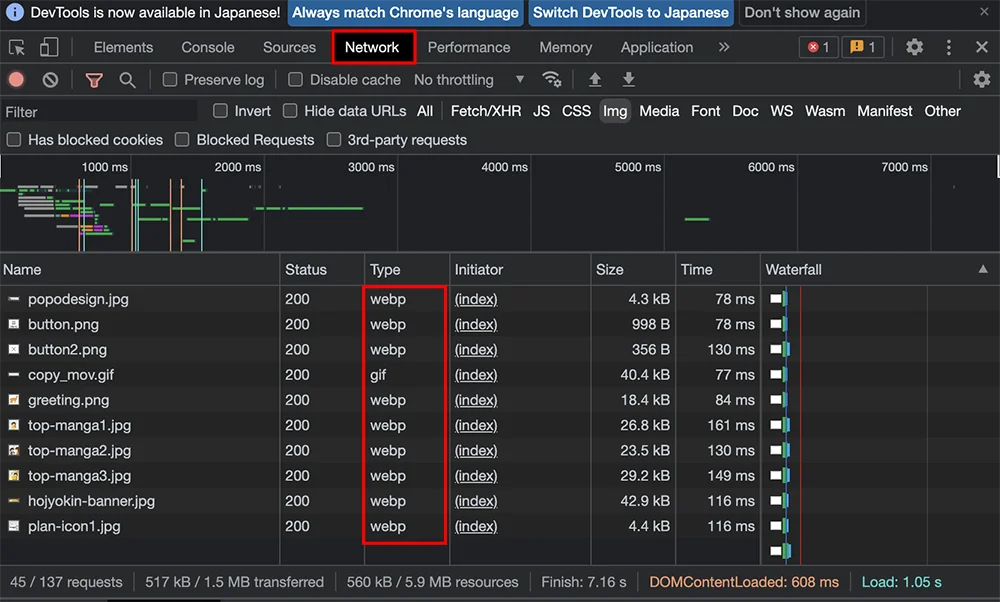Switch to the Console tab

pos(208,47)
